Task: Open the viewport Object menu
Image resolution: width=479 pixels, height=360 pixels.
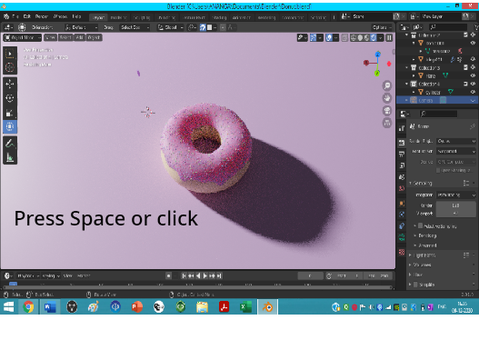Action: [x=94, y=38]
